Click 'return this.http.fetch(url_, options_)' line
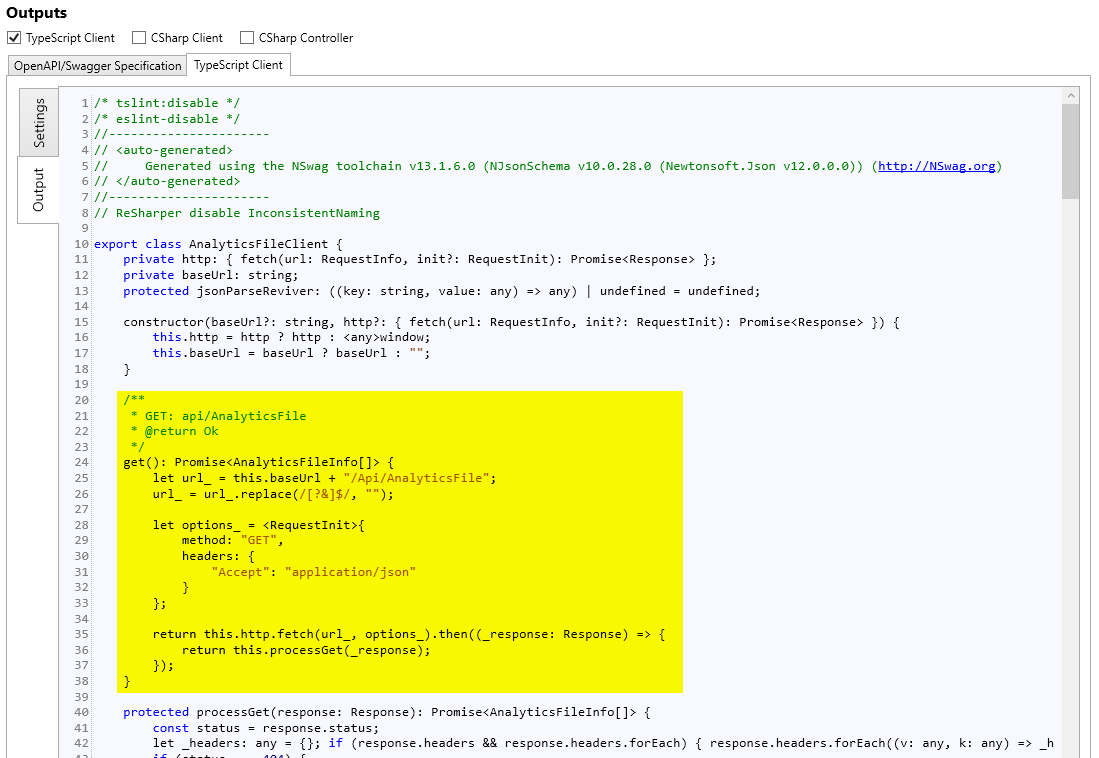 pyautogui.click(x=409, y=635)
